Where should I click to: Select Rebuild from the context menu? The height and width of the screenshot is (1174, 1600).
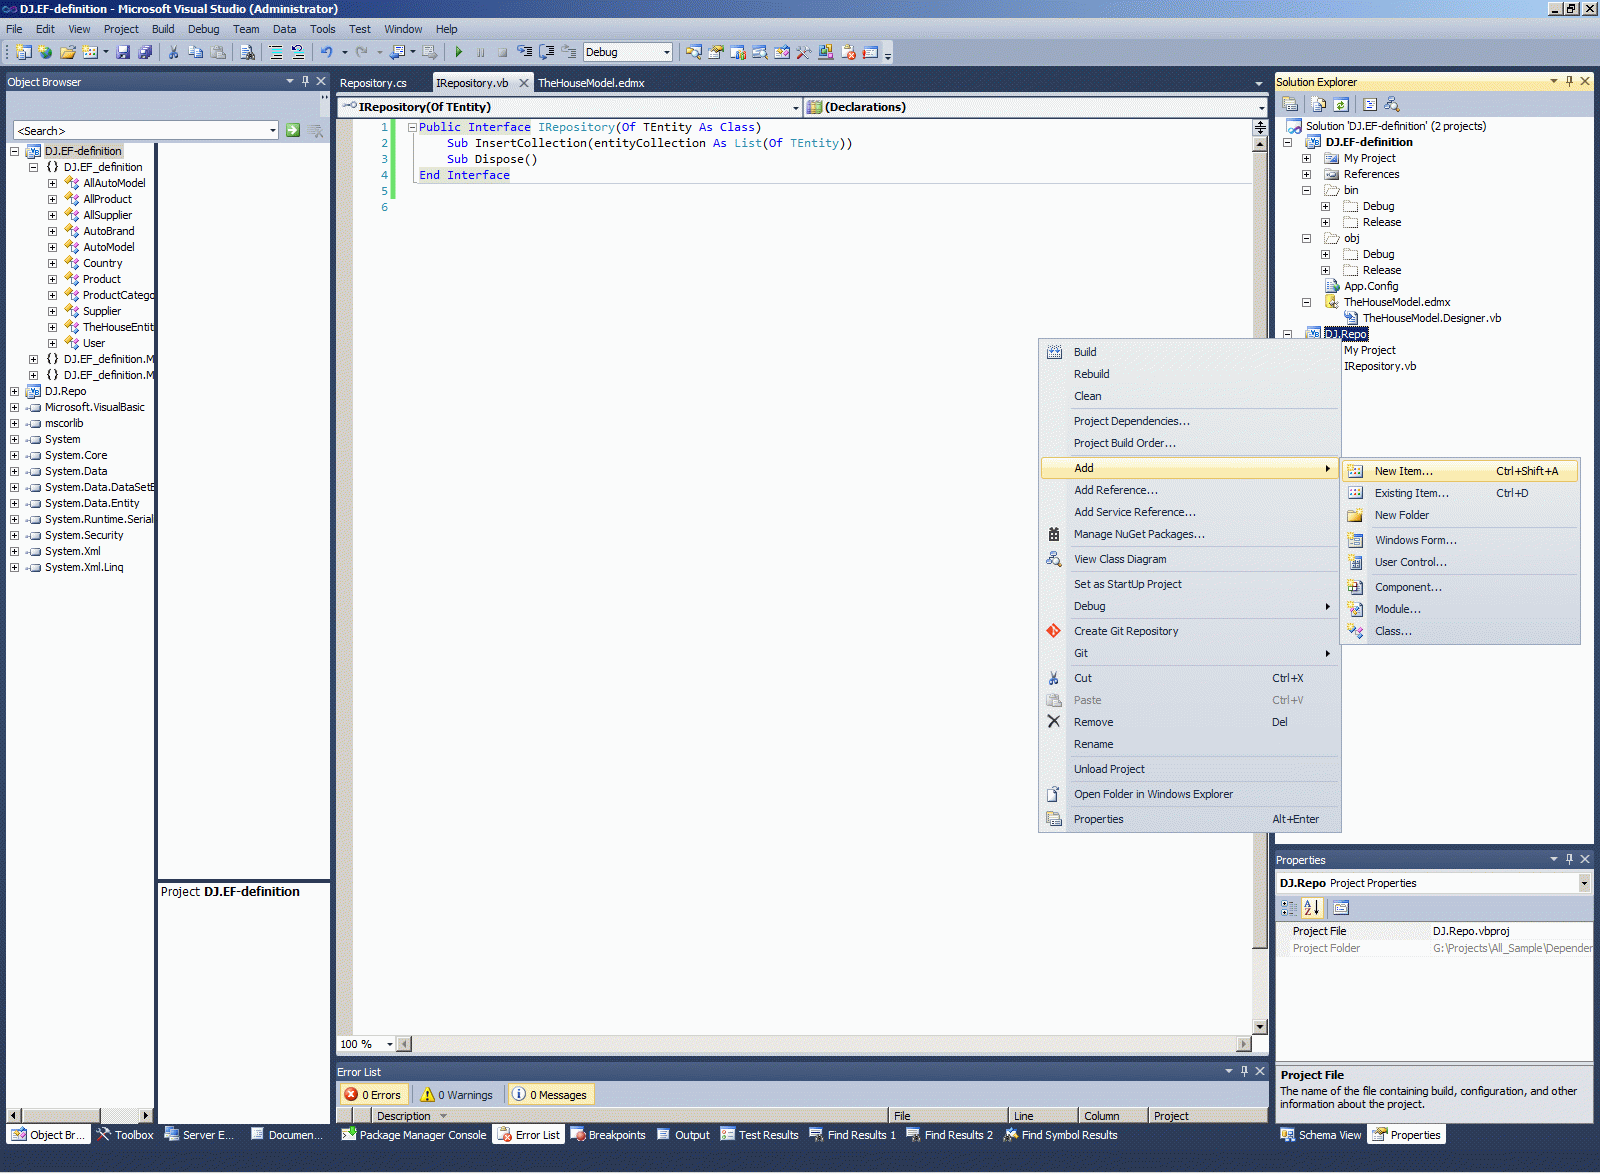point(1190,374)
